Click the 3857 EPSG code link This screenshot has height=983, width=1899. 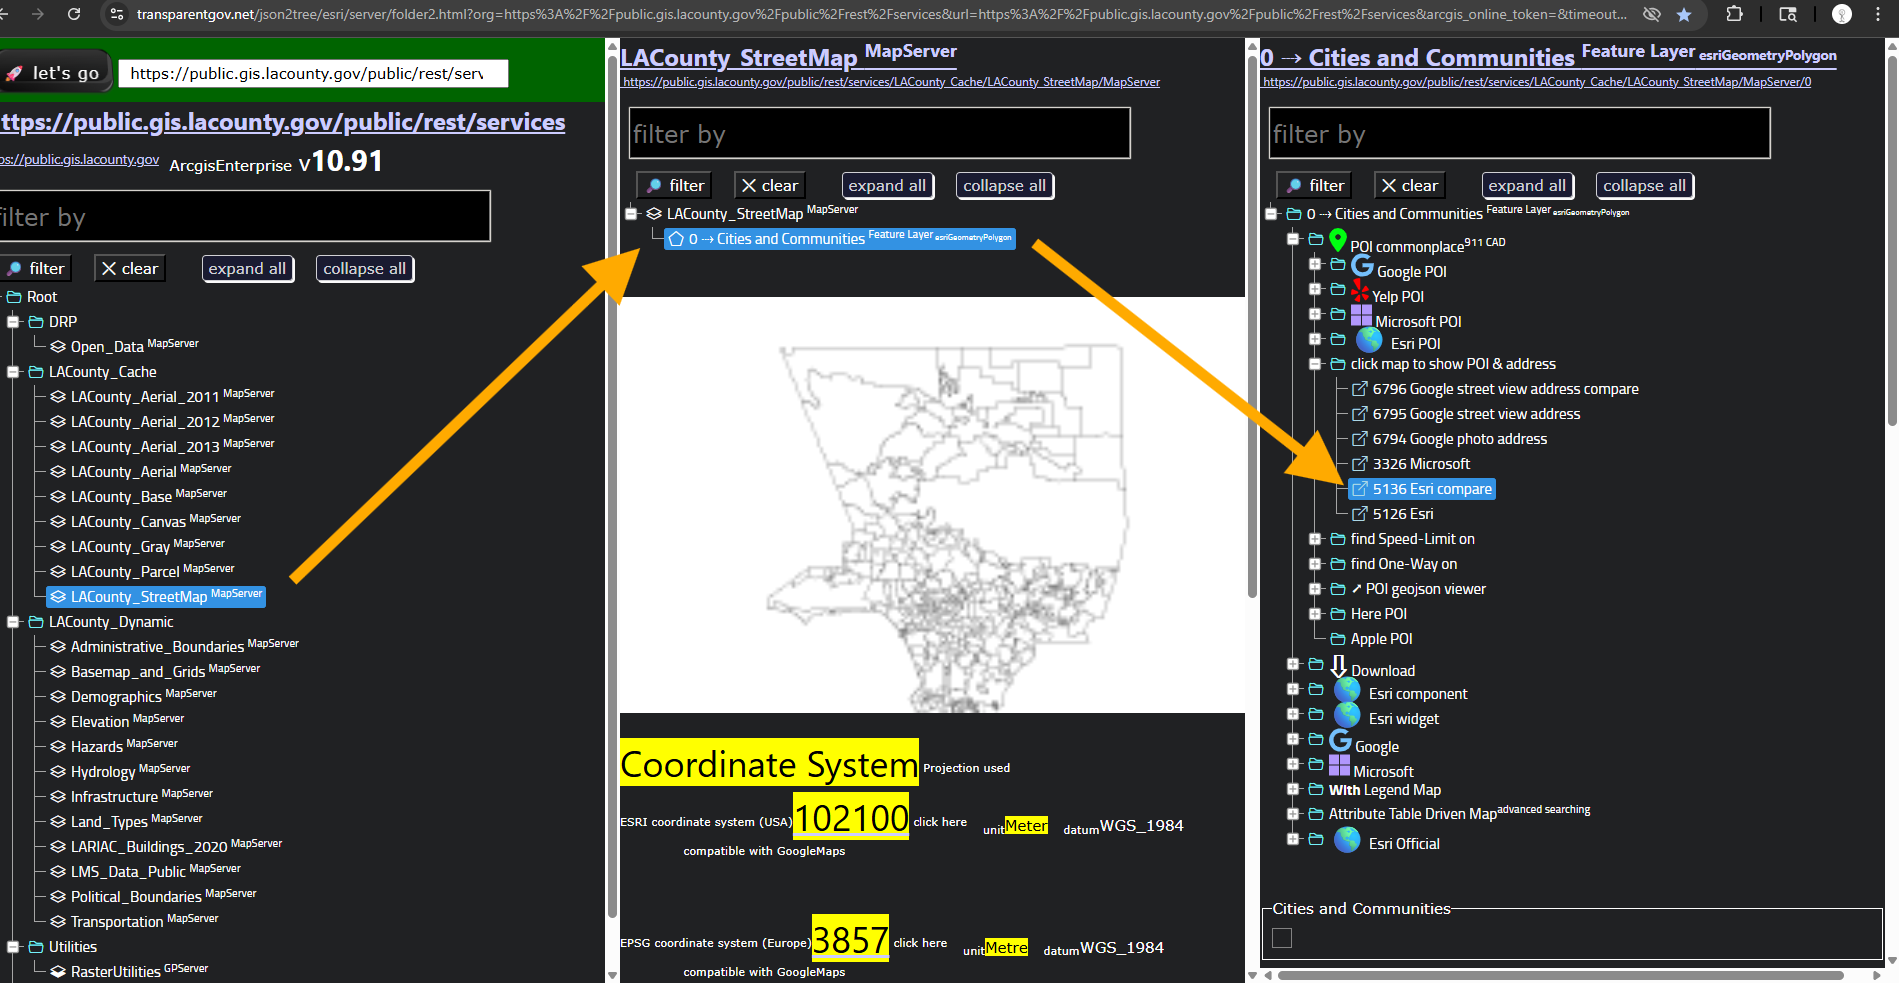[x=850, y=939]
